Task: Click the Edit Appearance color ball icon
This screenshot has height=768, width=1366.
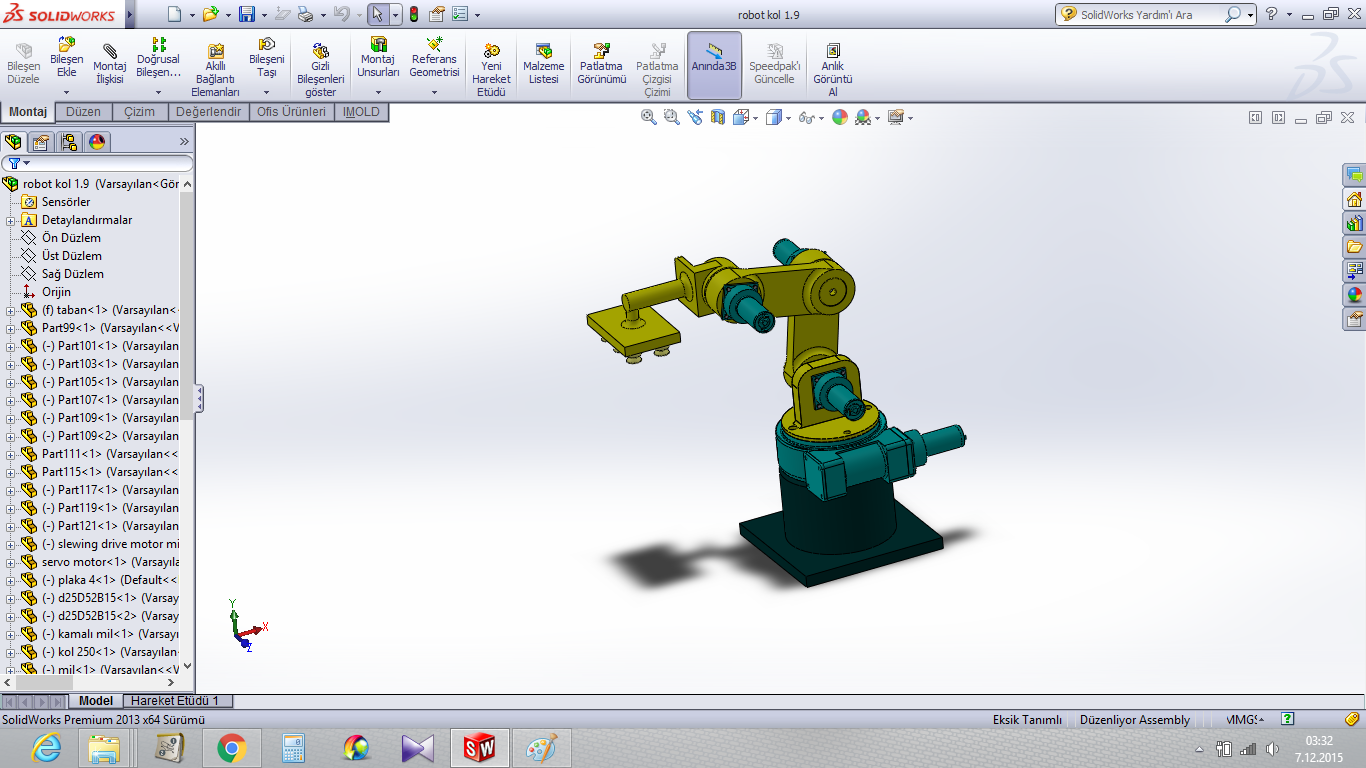Action: tap(839, 117)
